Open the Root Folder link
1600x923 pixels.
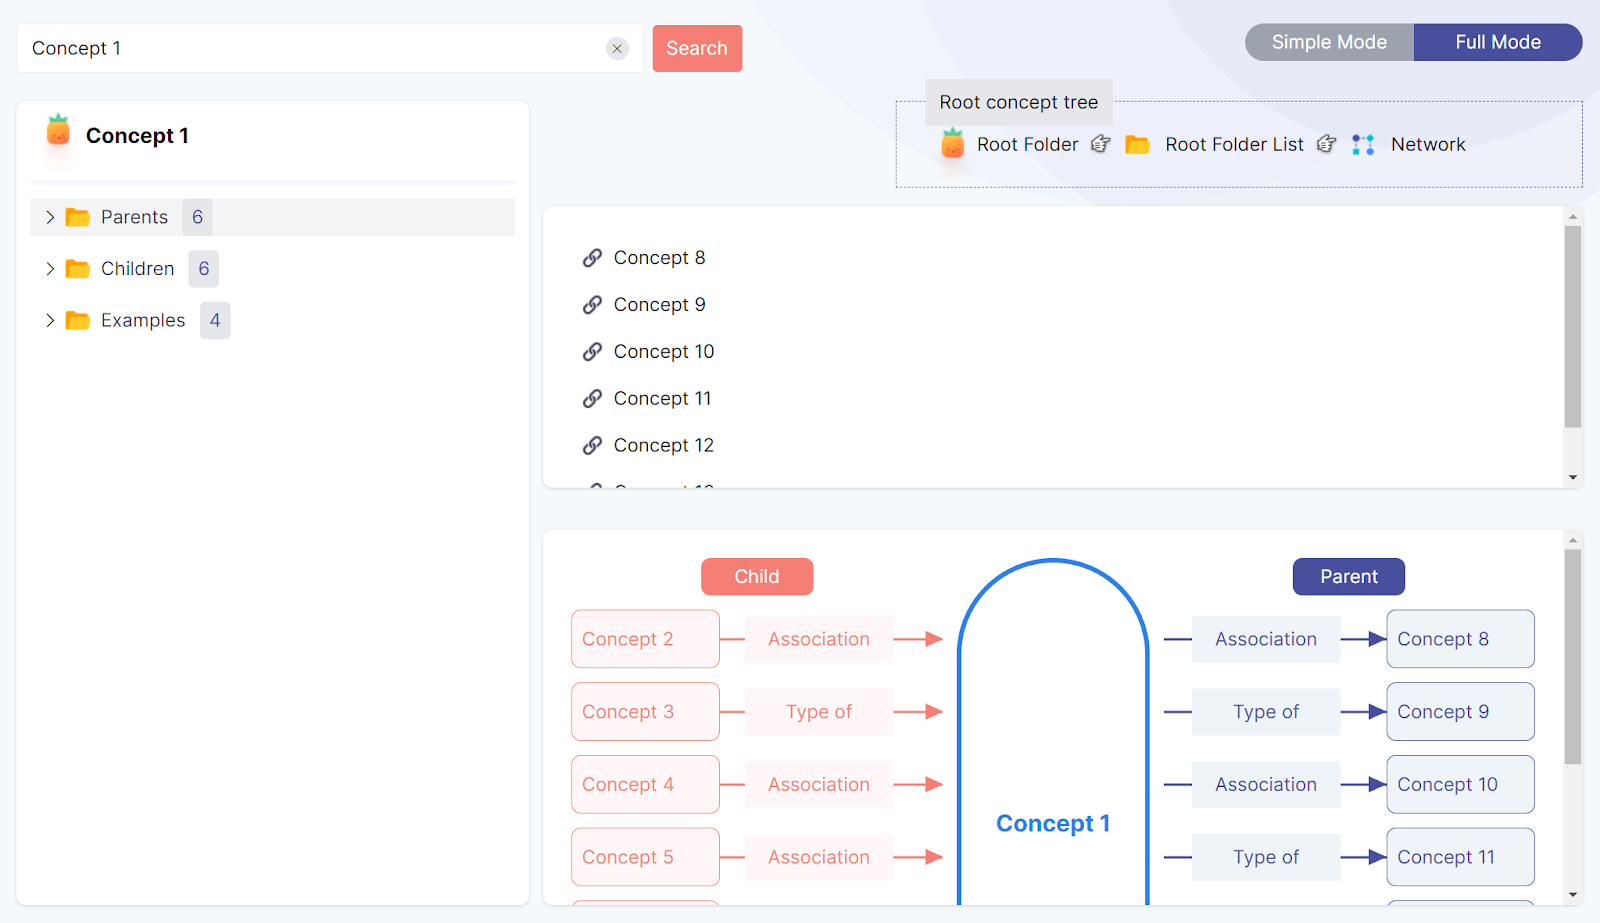click(x=1027, y=144)
